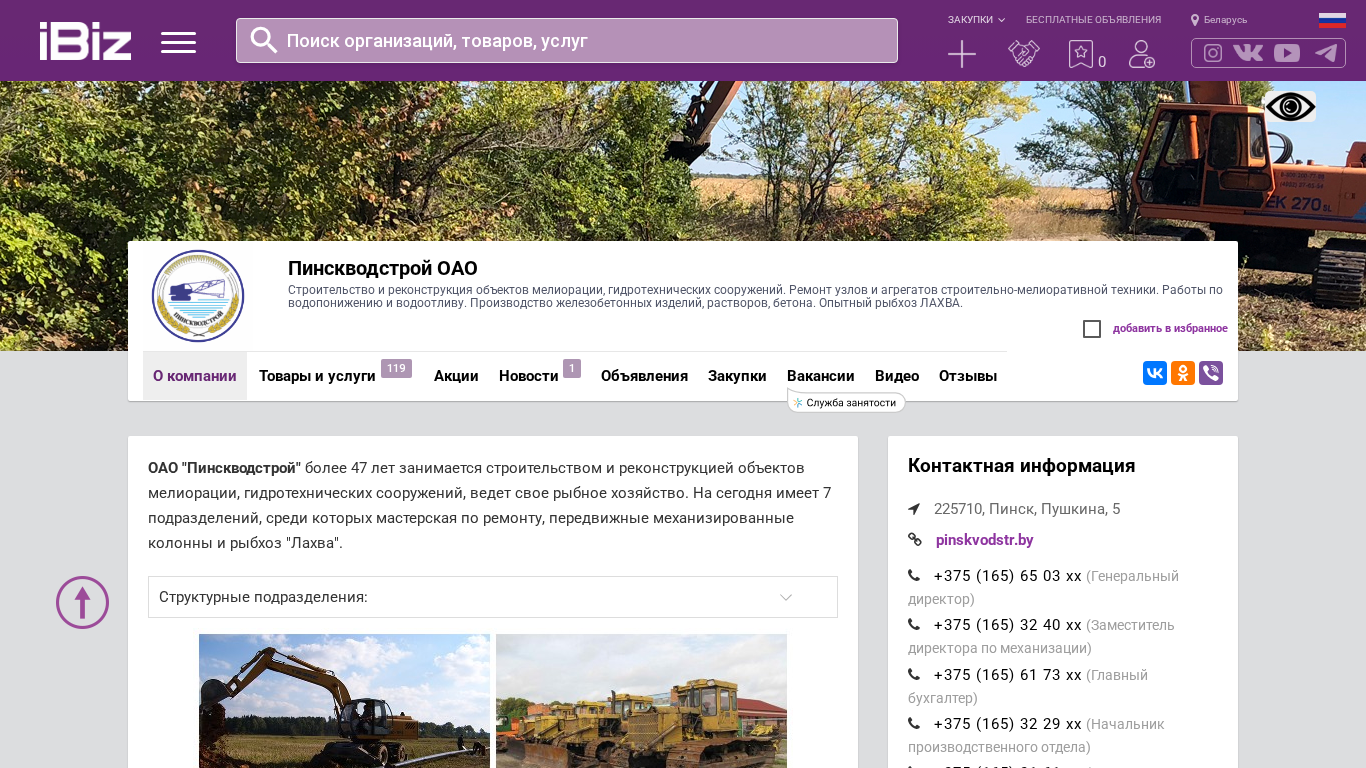Open the handshake partnership icon
The height and width of the screenshot is (768, 1366).
(1023, 54)
